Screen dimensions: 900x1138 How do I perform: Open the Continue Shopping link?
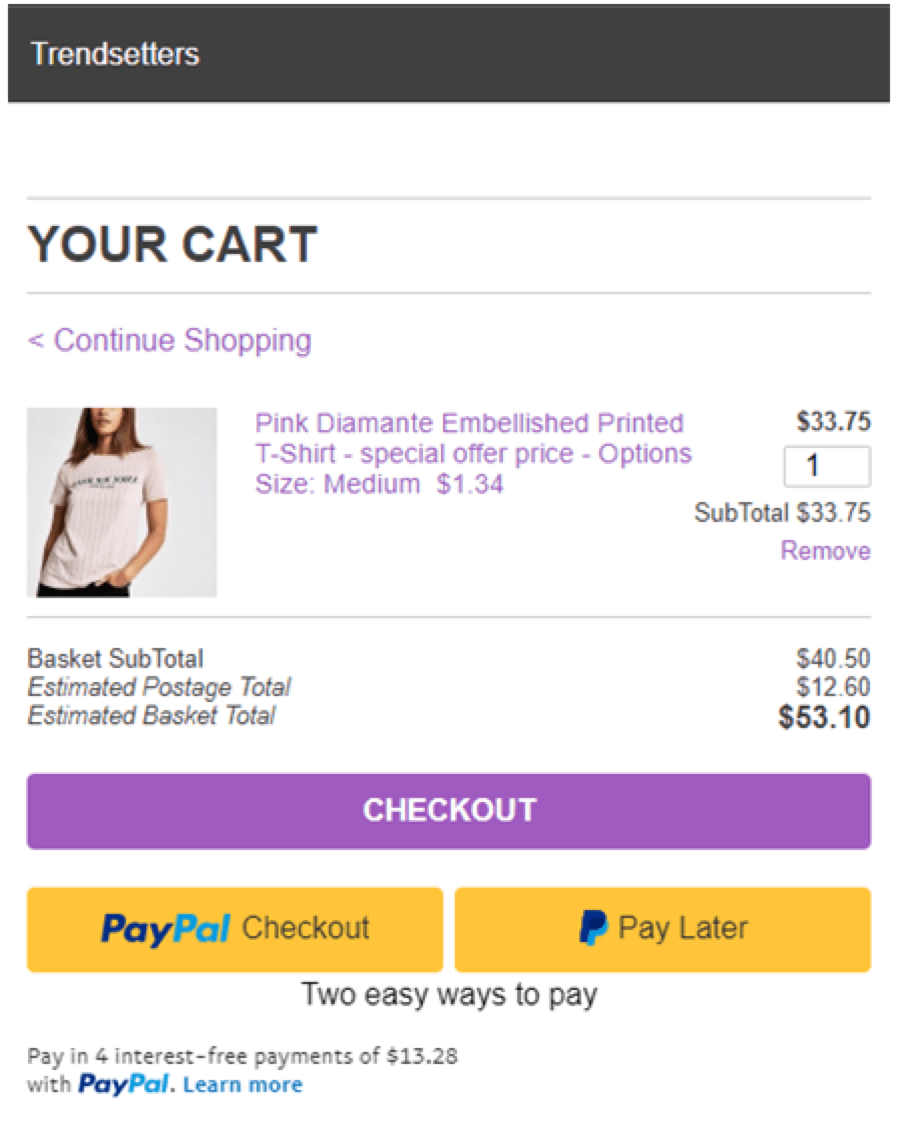tap(168, 340)
